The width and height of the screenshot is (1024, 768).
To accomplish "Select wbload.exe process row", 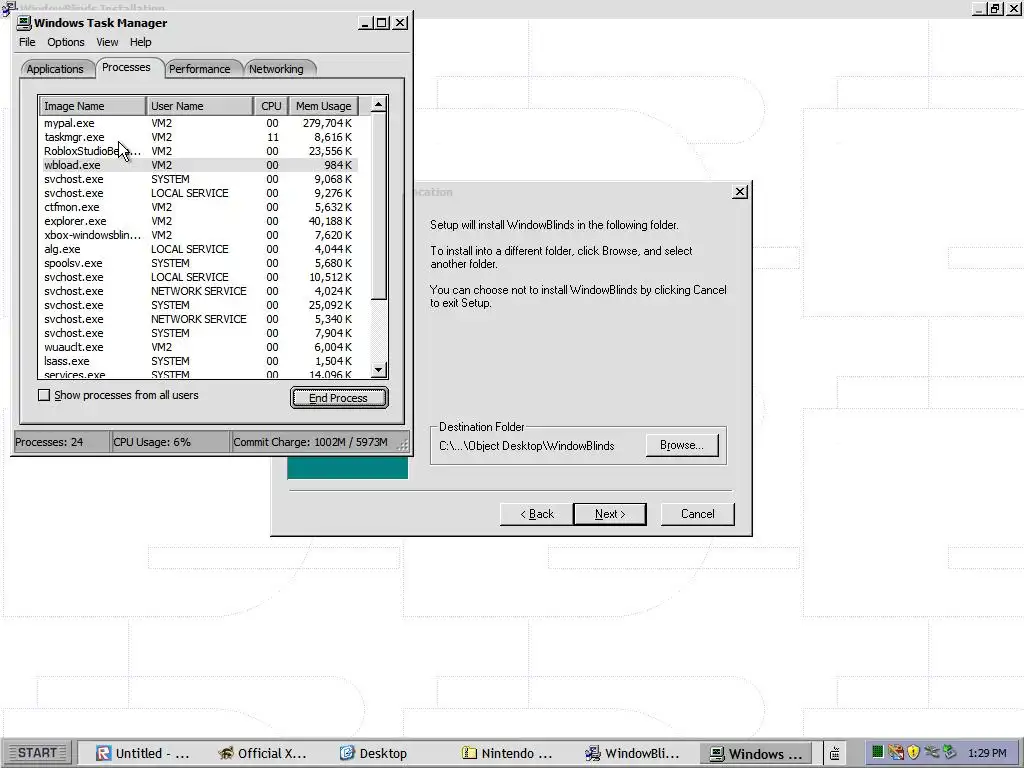I will tap(199, 165).
